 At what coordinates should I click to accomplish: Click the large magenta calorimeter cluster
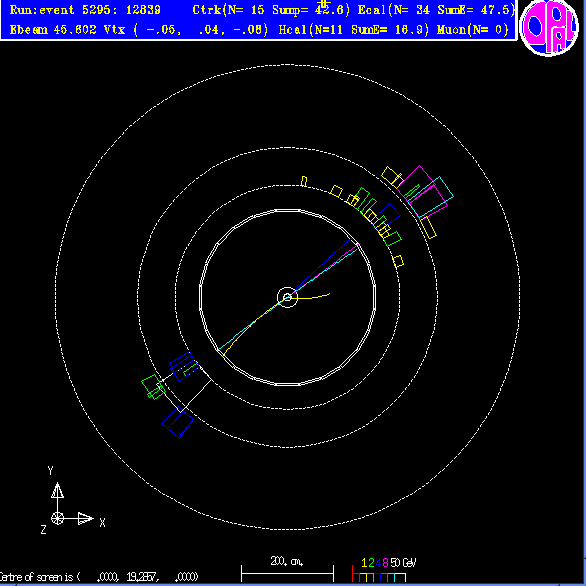[422, 192]
